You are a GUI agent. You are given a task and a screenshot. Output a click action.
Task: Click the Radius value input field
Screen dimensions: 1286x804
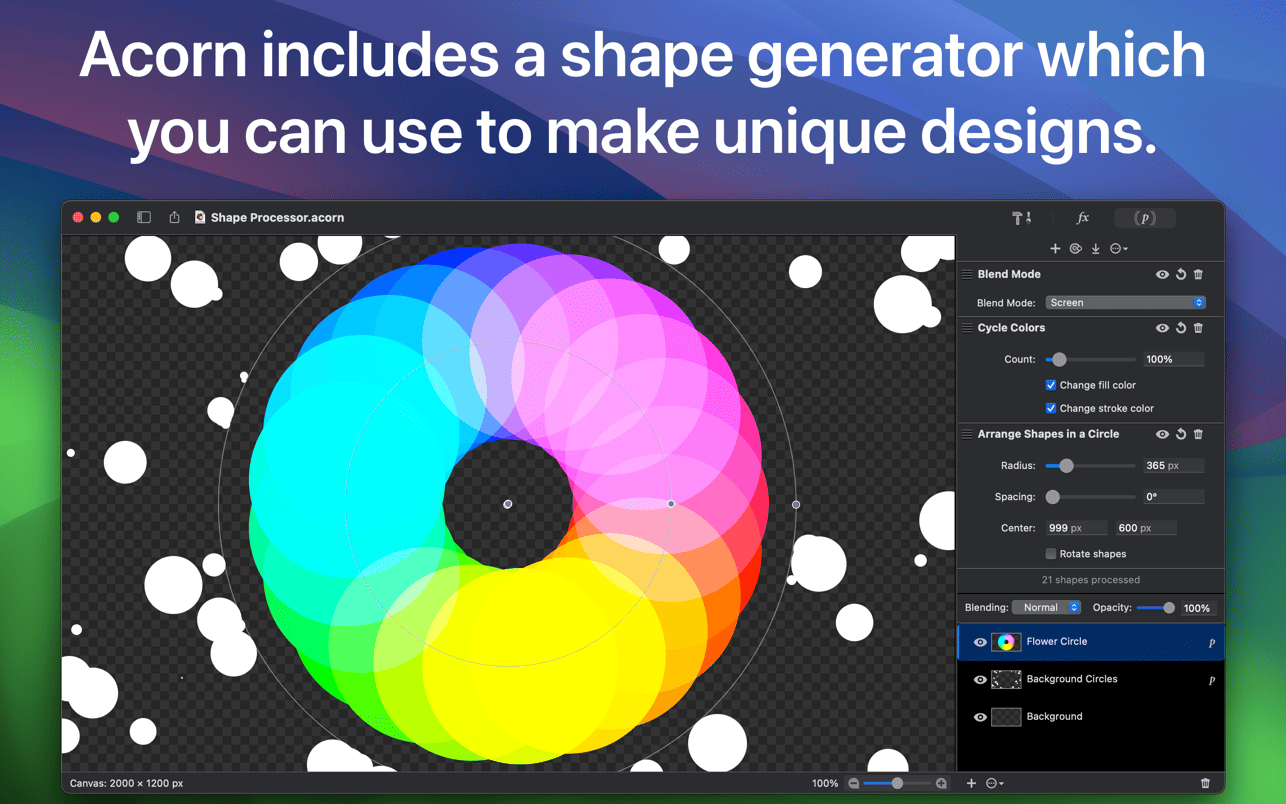click(1172, 466)
